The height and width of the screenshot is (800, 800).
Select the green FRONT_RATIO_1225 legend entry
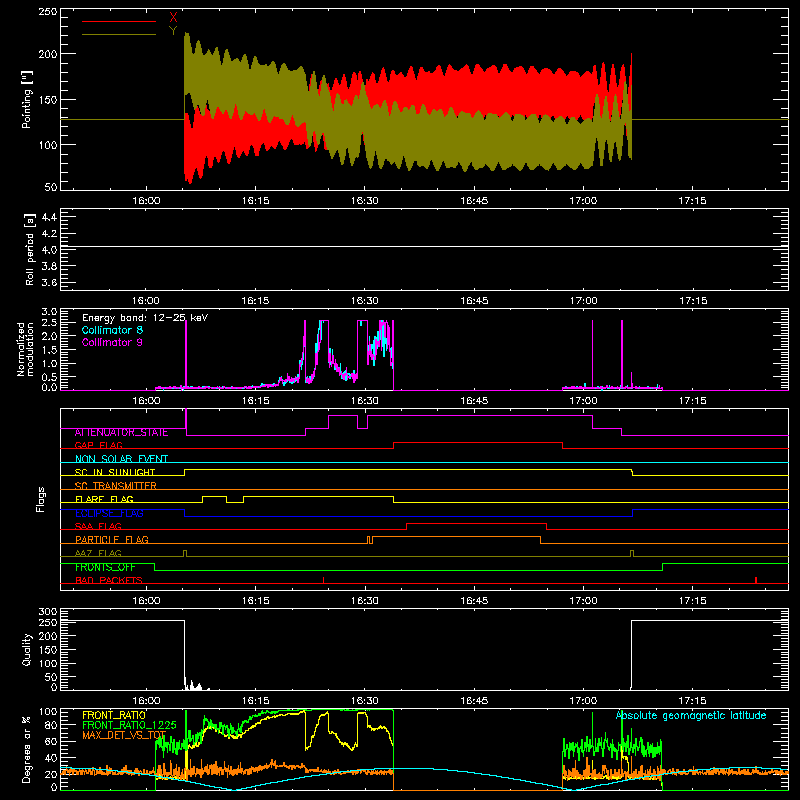tap(130, 725)
